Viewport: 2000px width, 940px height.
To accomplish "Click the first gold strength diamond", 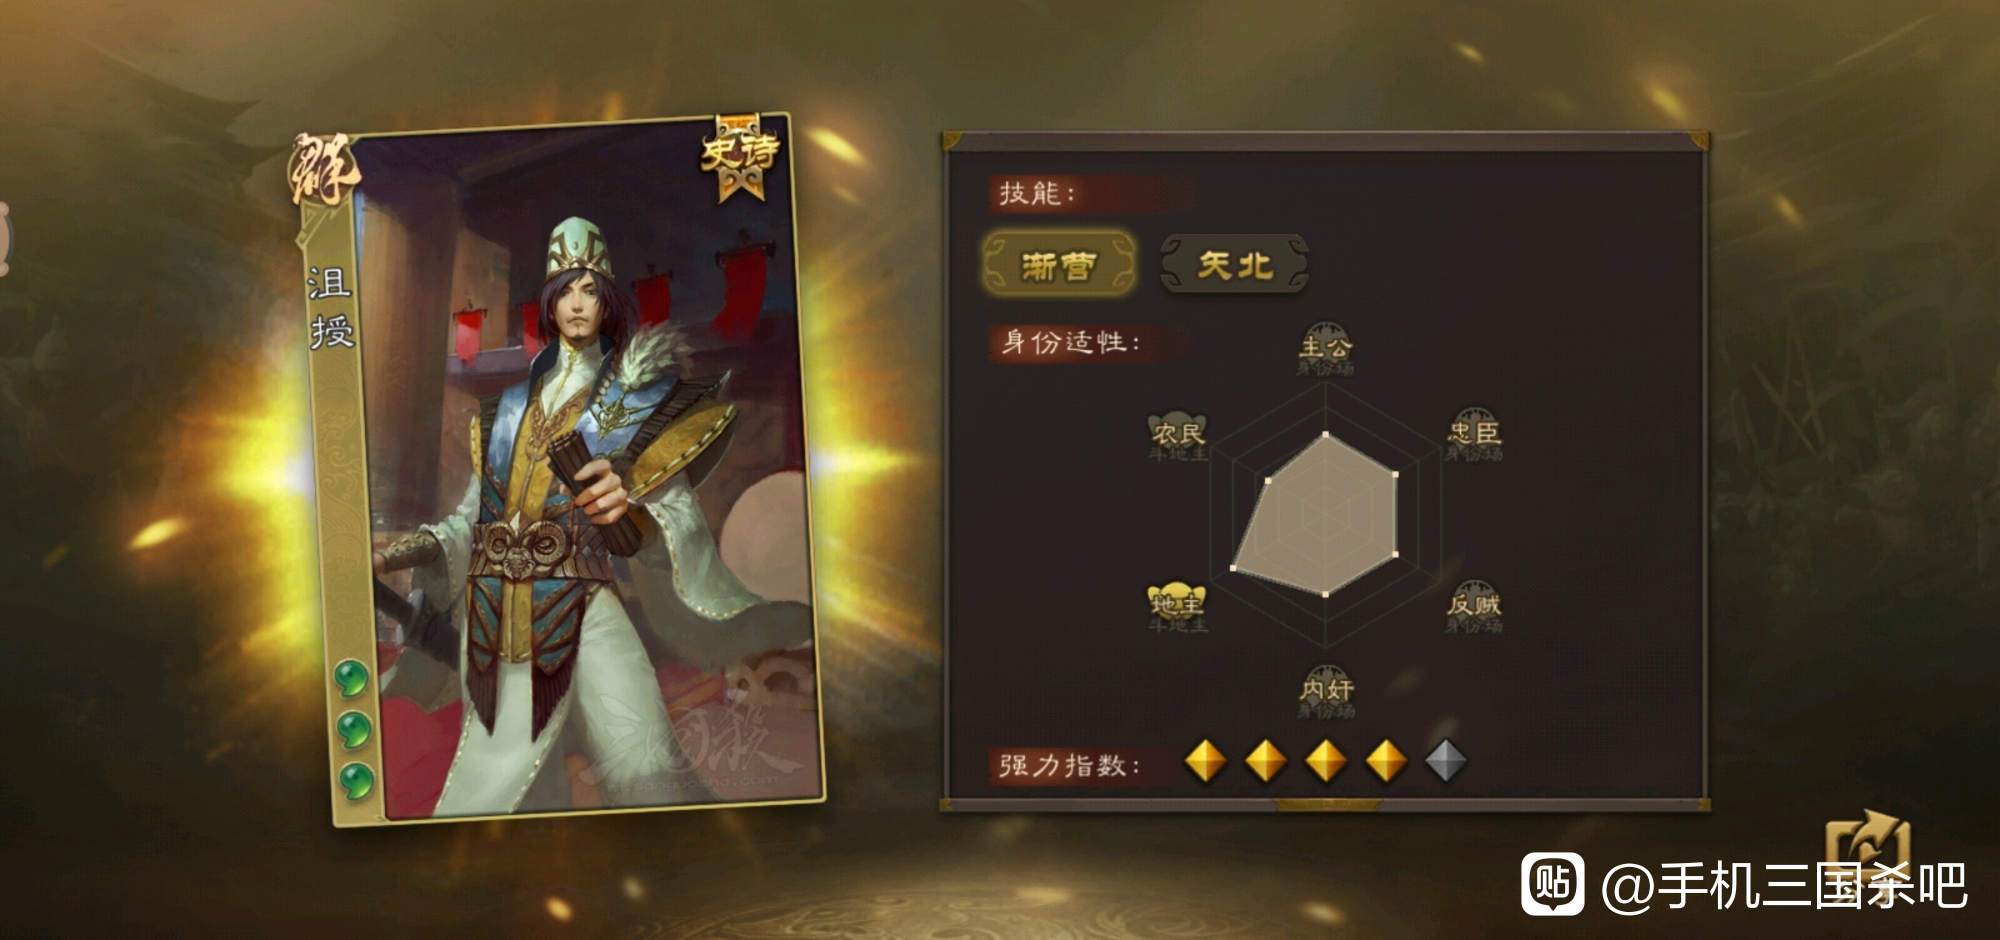I will click(1205, 761).
